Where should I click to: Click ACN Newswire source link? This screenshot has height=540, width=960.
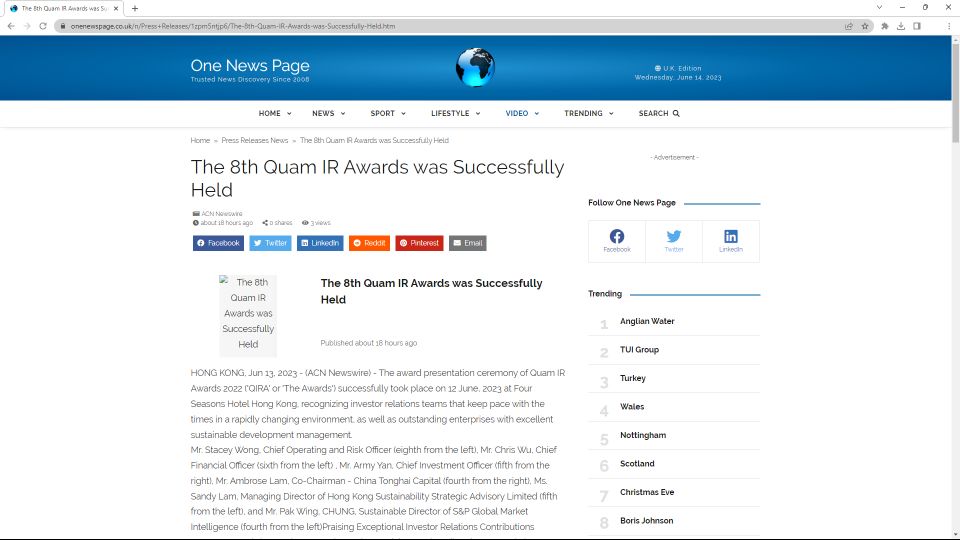point(222,214)
